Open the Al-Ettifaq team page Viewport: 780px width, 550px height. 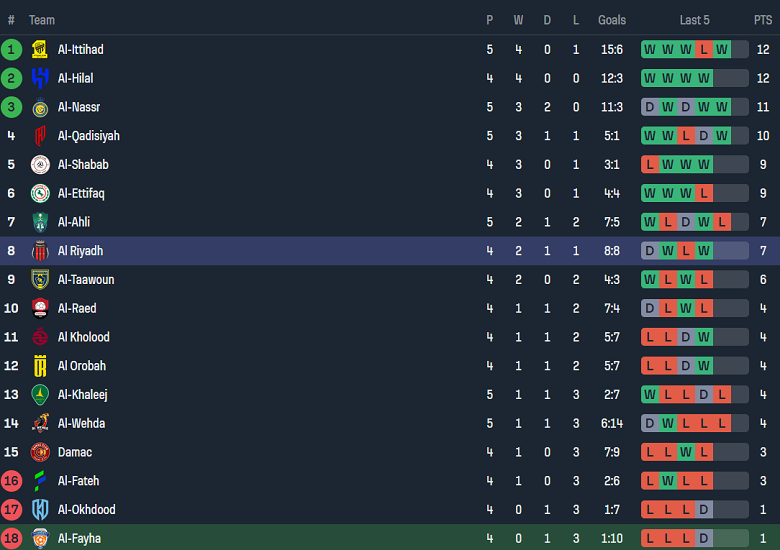click(81, 193)
